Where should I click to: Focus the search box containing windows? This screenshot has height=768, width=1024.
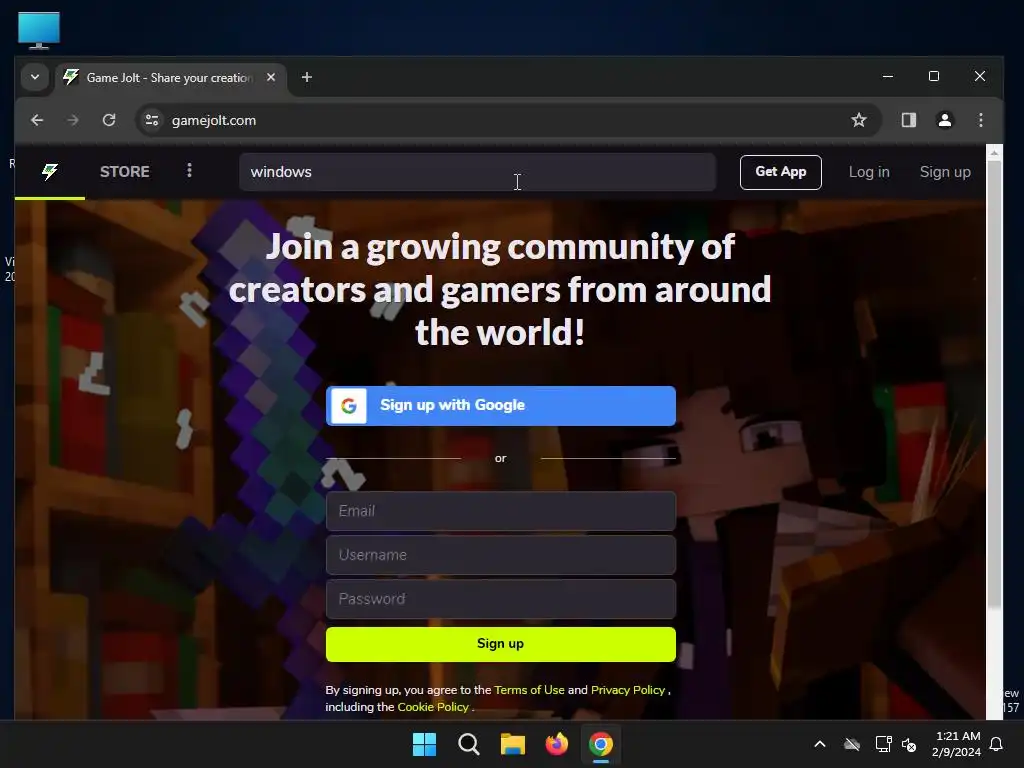[477, 172]
